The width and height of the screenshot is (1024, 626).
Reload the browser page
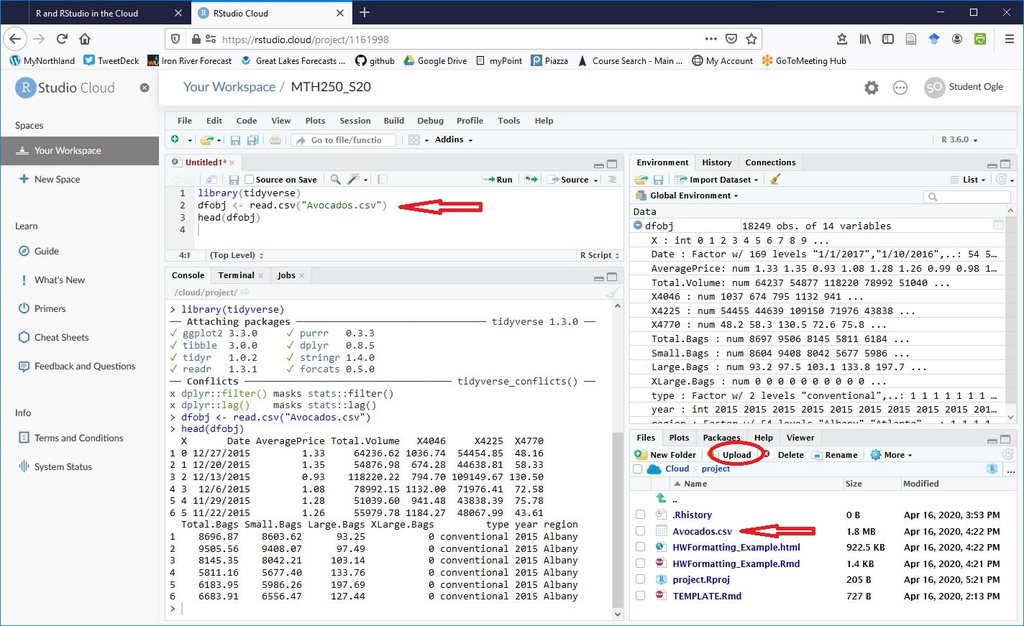point(62,39)
